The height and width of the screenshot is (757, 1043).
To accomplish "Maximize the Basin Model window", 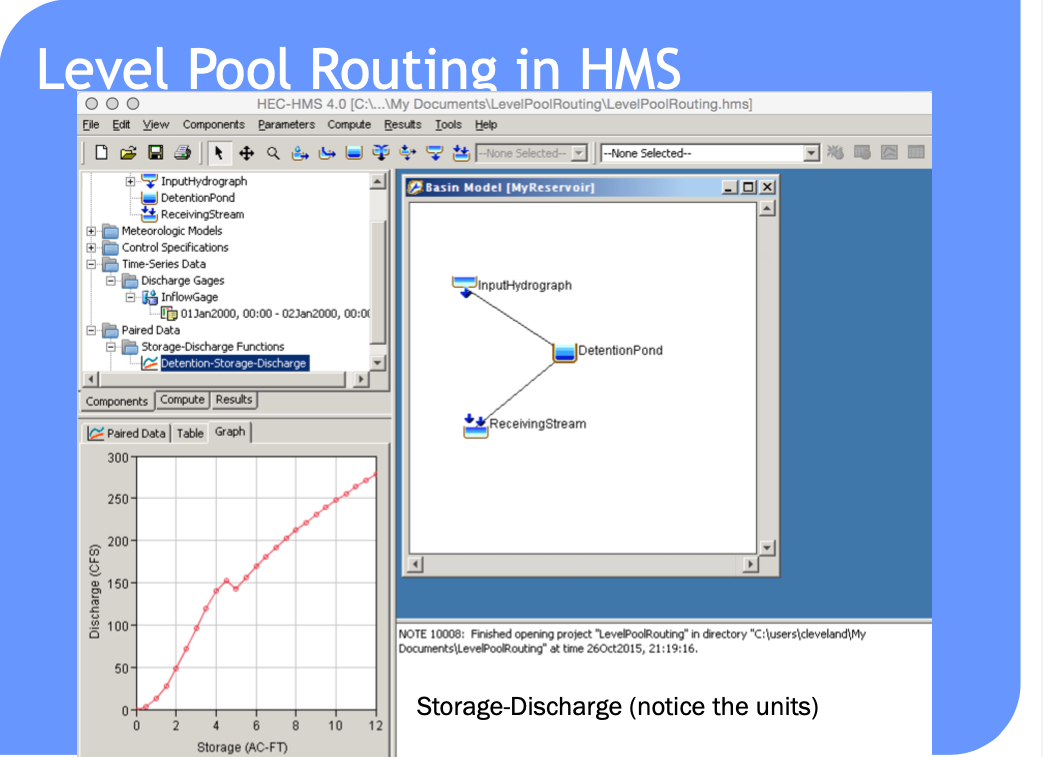I will [x=748, y=188].
